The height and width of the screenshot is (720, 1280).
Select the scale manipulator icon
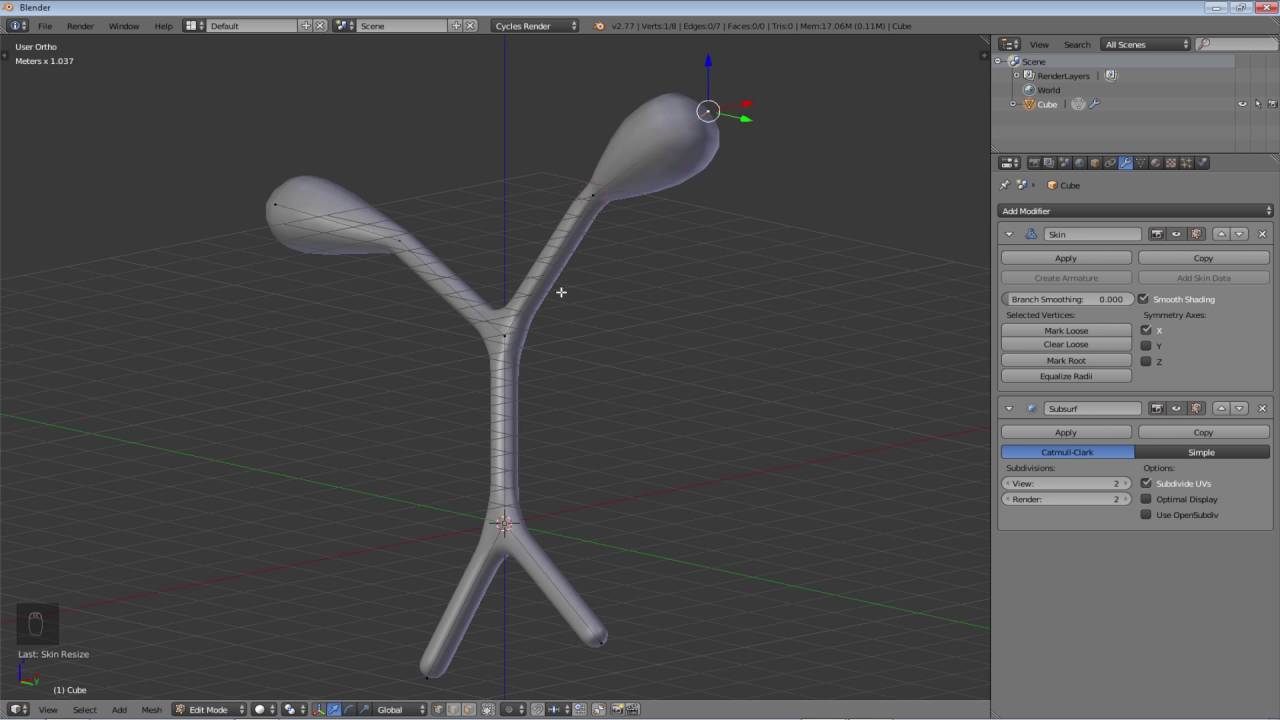(363, 710)
